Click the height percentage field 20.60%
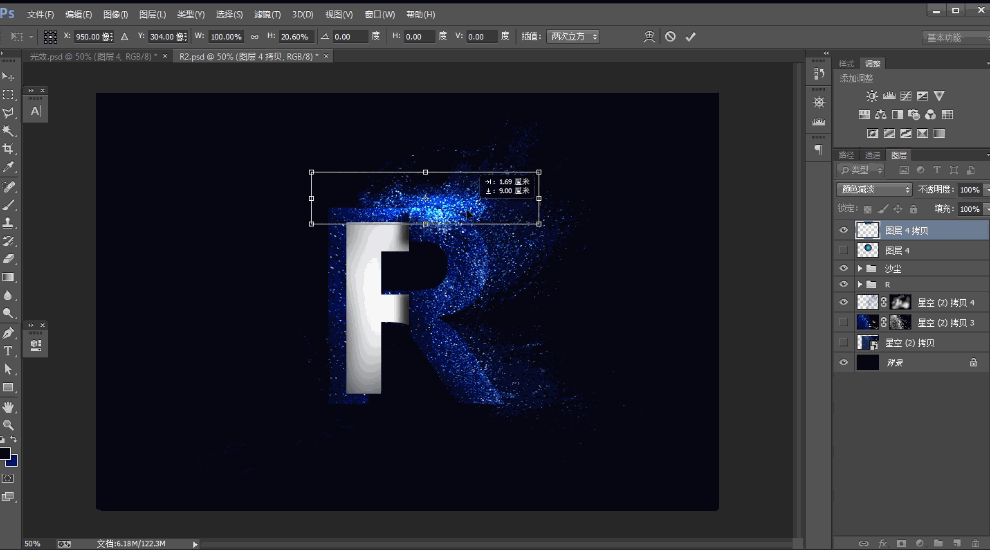Viewport: 990px width, 550px height. 295,37
